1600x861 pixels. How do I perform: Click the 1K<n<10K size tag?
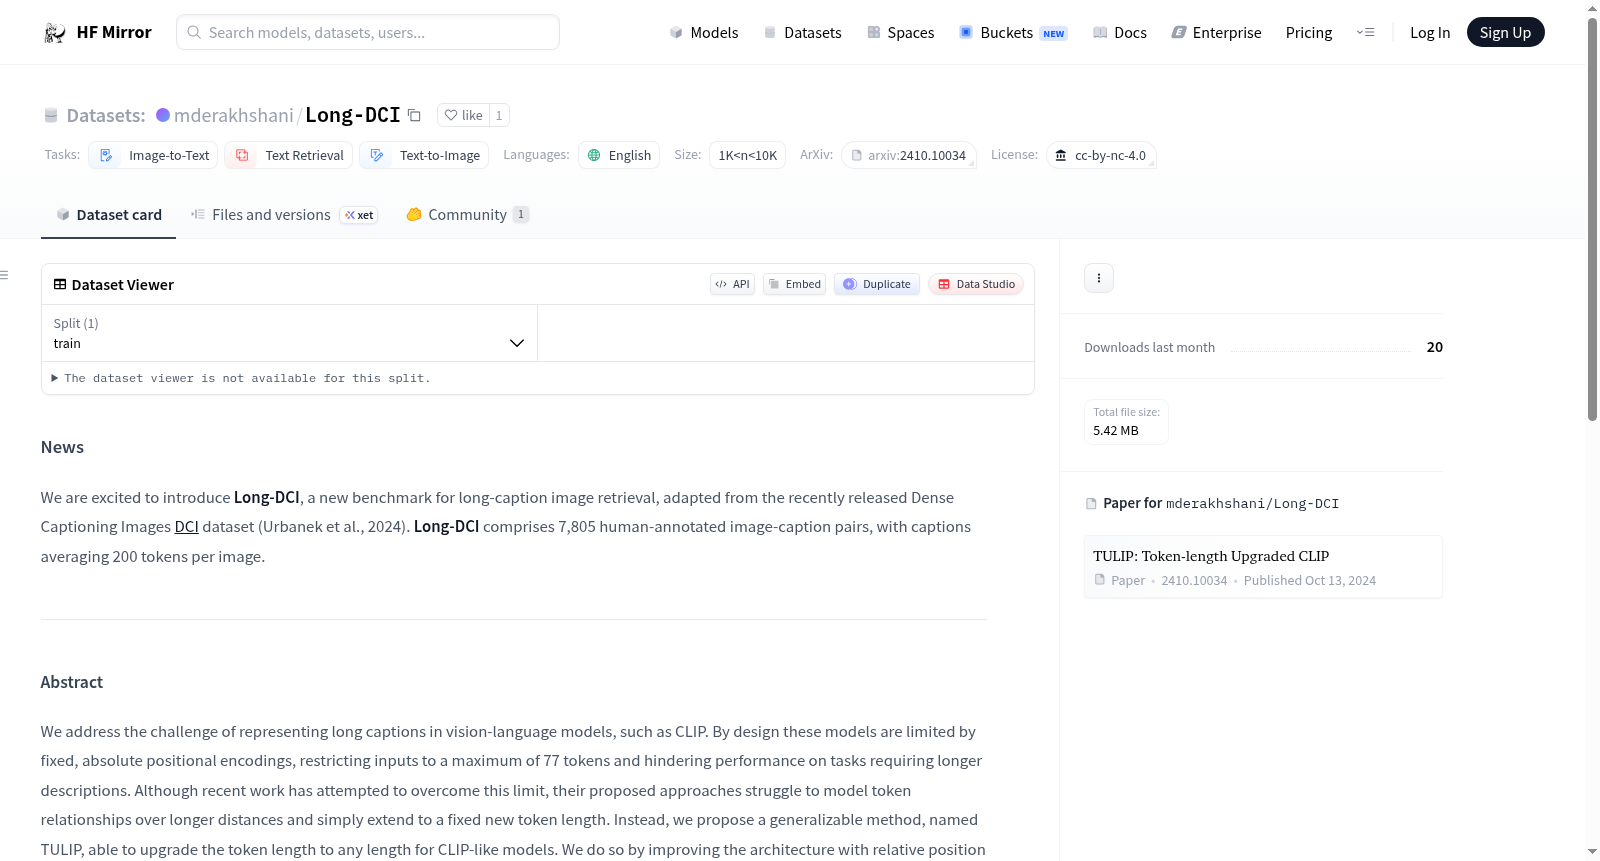(748, 155)
